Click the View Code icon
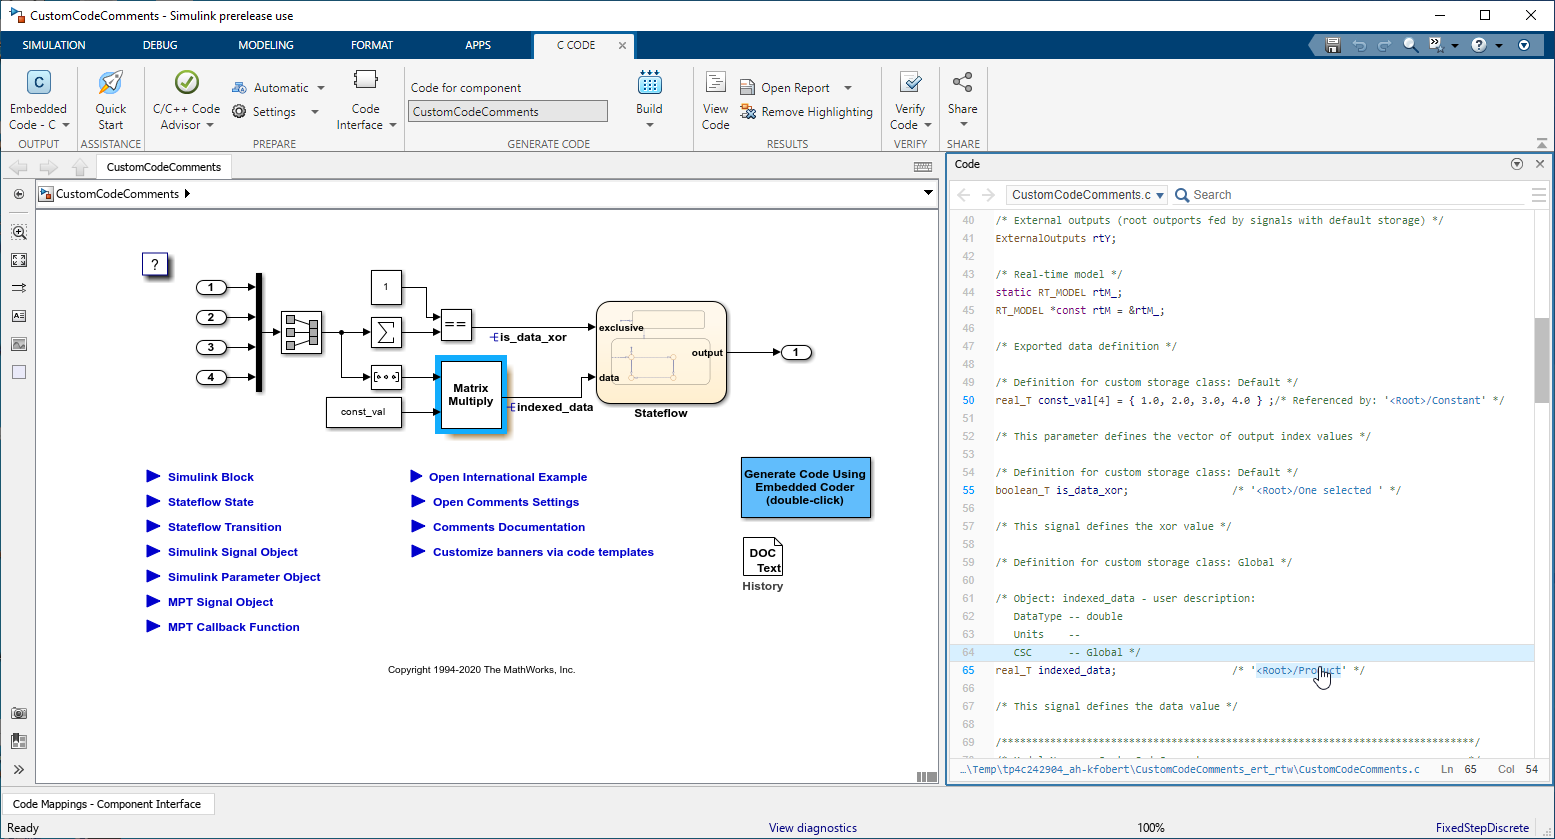Screen dimensions: 1555x839 [715, 84]
